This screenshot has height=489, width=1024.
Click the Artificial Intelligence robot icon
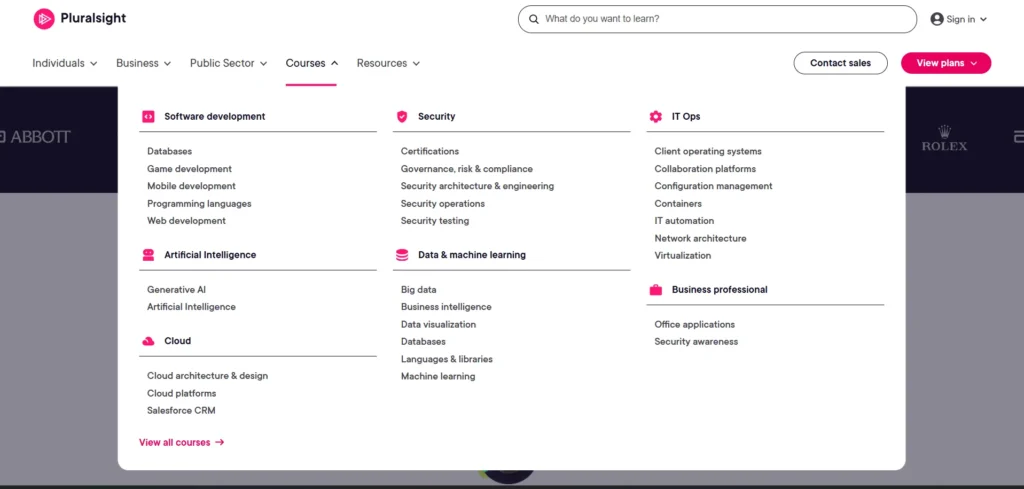click(x=148, y=255)
